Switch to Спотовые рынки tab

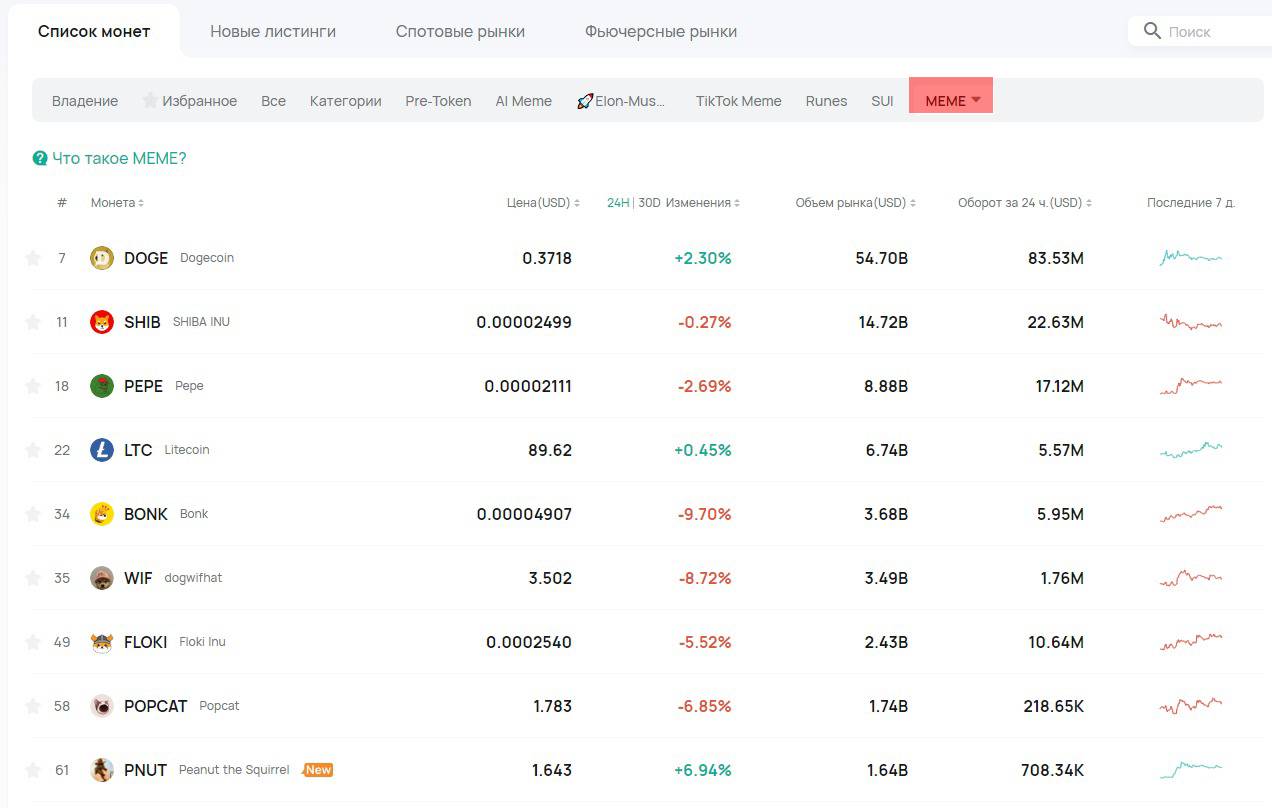(x=460, y=31)
